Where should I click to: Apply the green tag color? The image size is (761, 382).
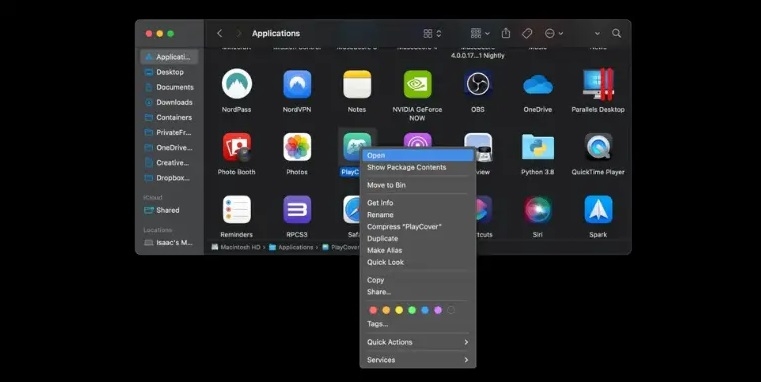(x=412, y=310)
